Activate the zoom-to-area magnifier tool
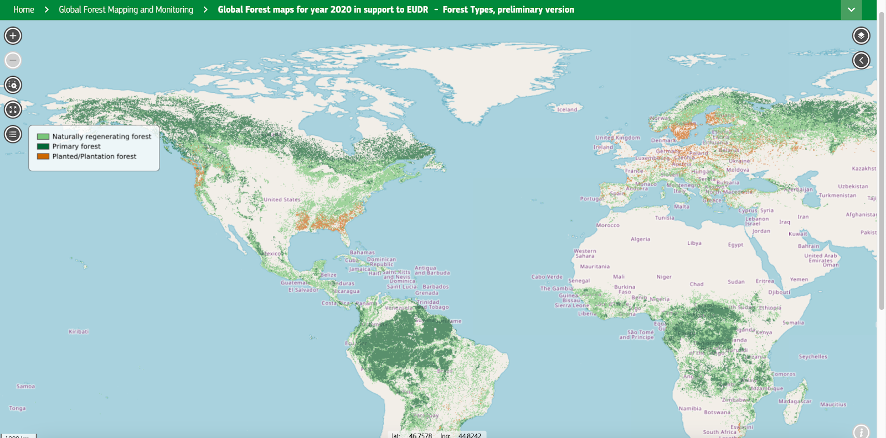 pos(13,85)
